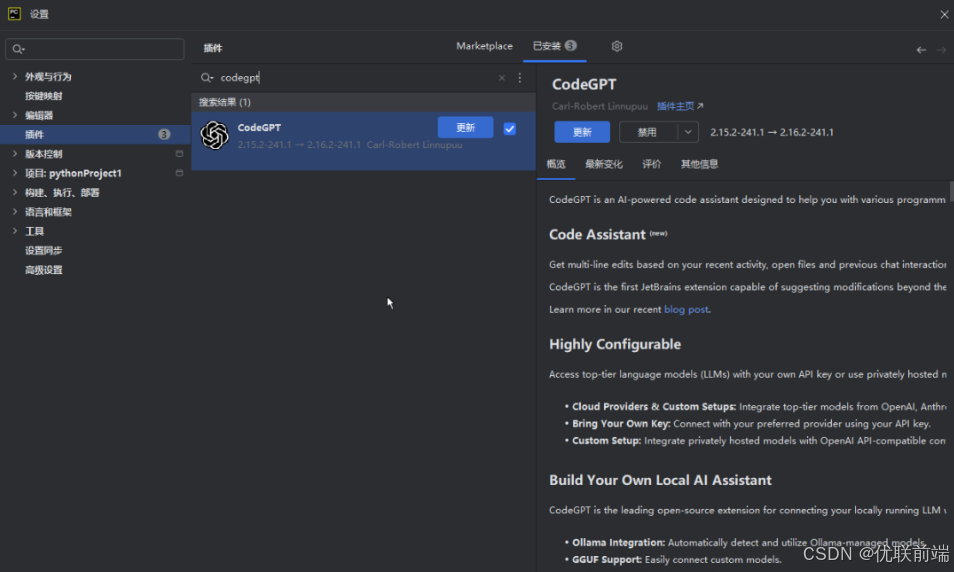The image size is (954, 572).
Task: Select 按键映射 in settings tree
Action: pos(44,96)
